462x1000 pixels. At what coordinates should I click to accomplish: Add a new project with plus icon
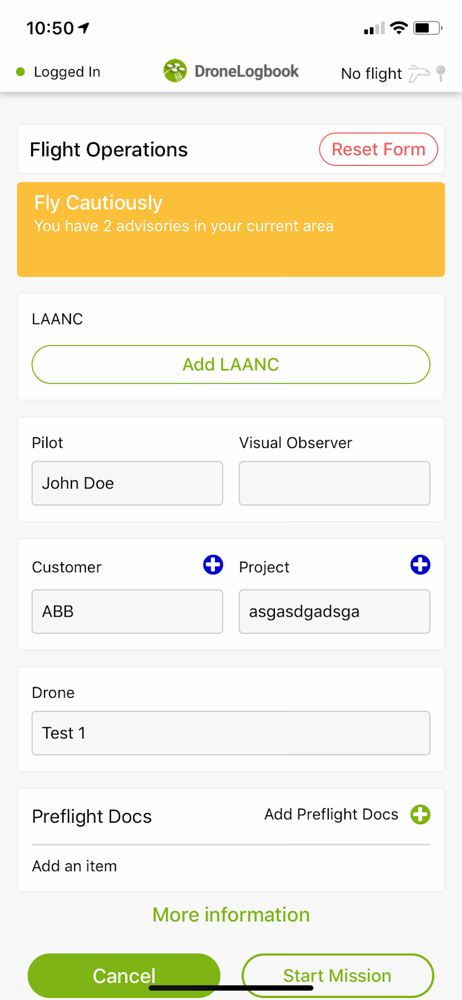[x=420, y=565]
